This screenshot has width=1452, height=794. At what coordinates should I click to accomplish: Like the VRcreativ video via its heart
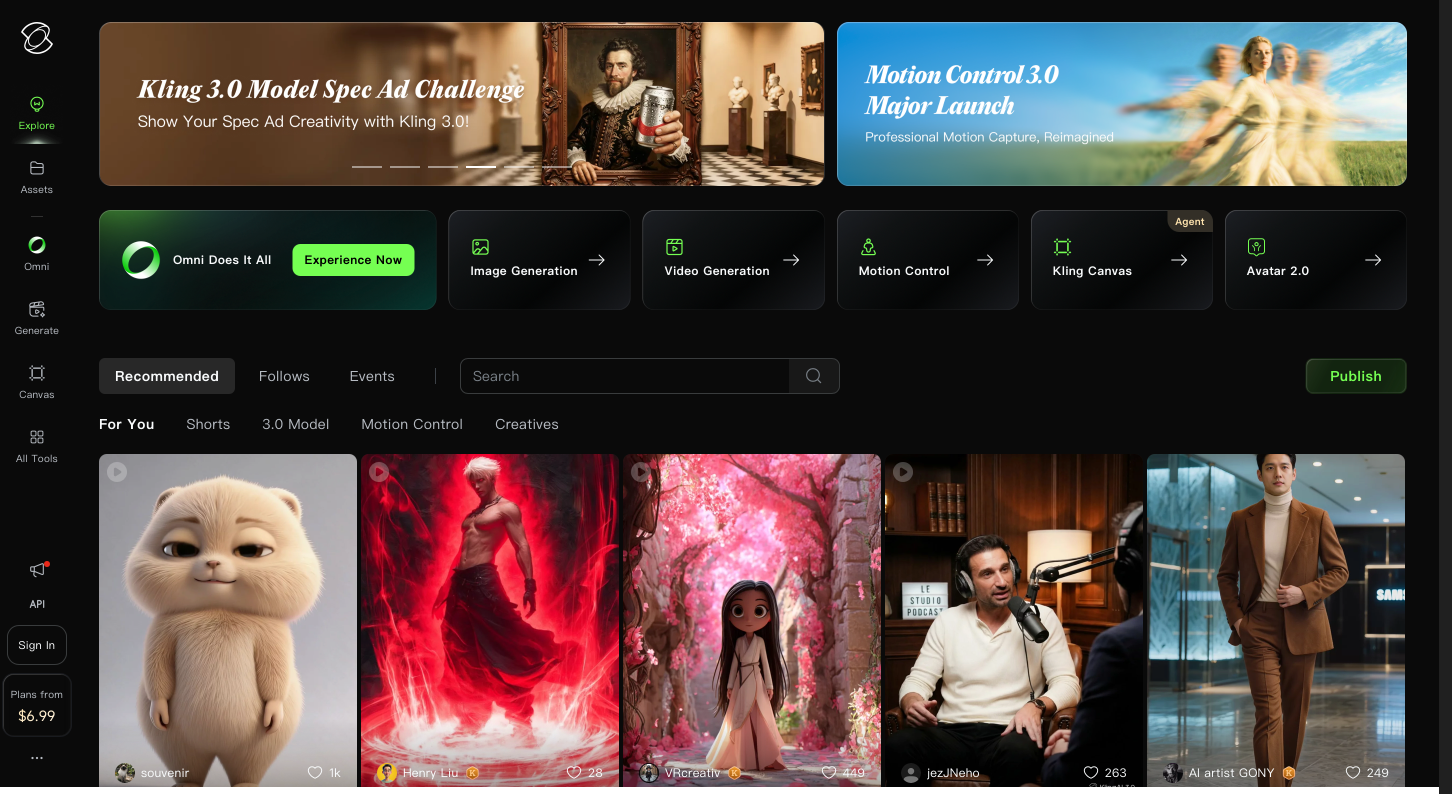[x=829, y=773]
